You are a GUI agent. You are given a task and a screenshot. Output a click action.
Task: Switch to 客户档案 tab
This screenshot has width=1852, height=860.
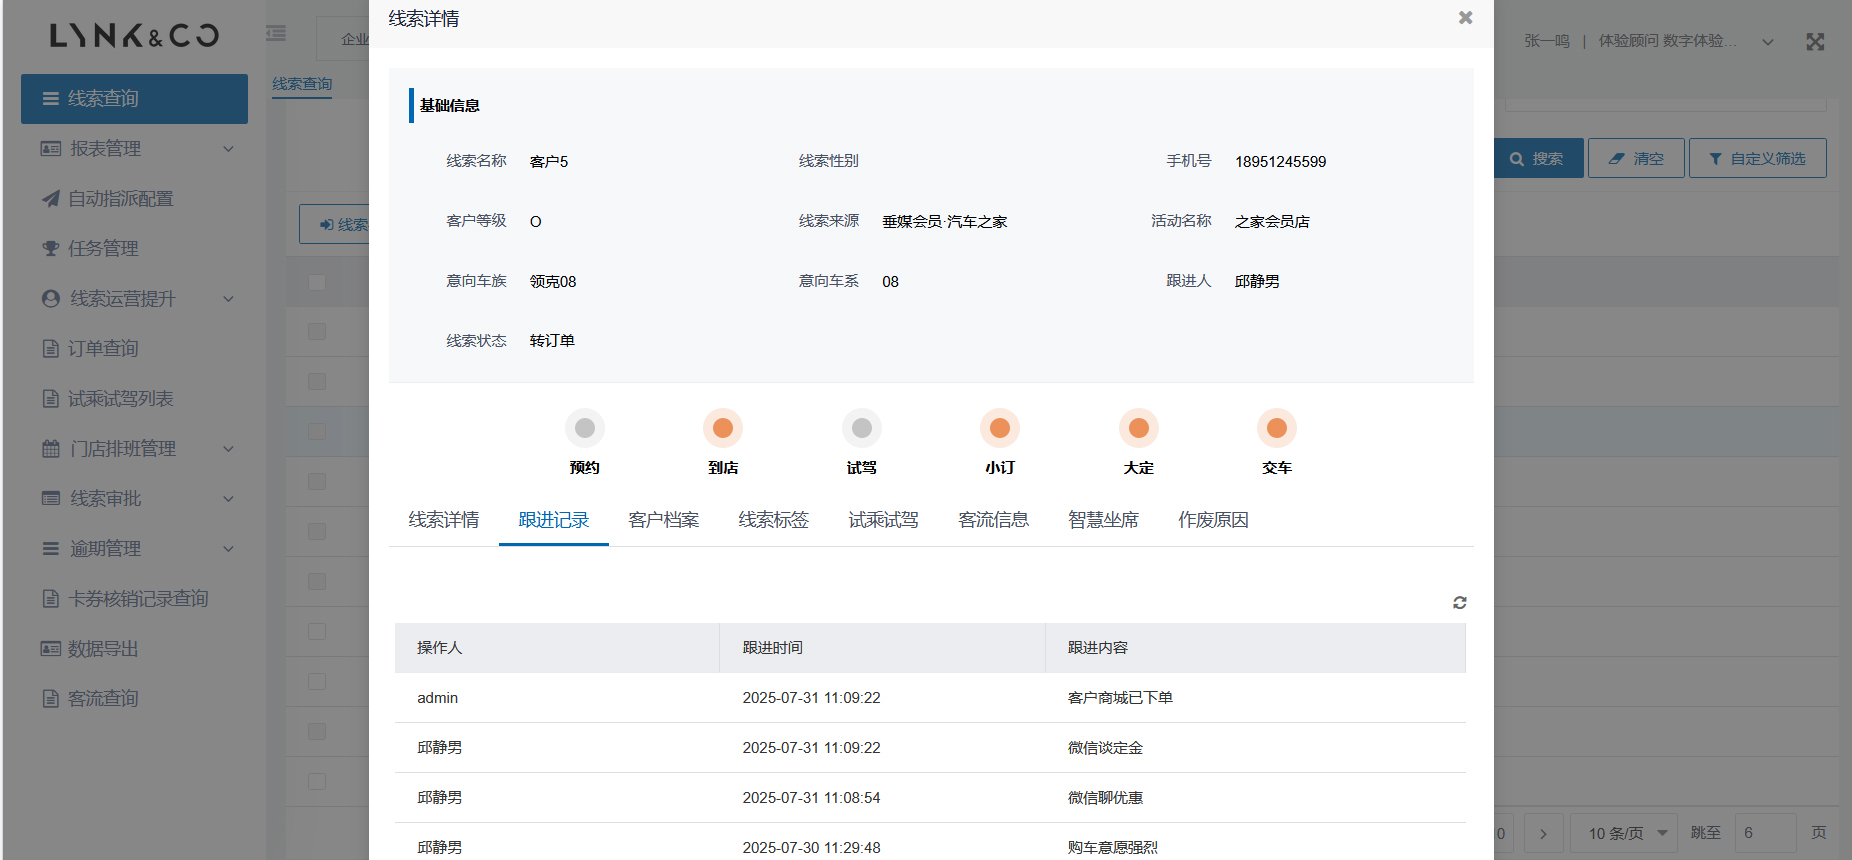click(x=664, y=520)
